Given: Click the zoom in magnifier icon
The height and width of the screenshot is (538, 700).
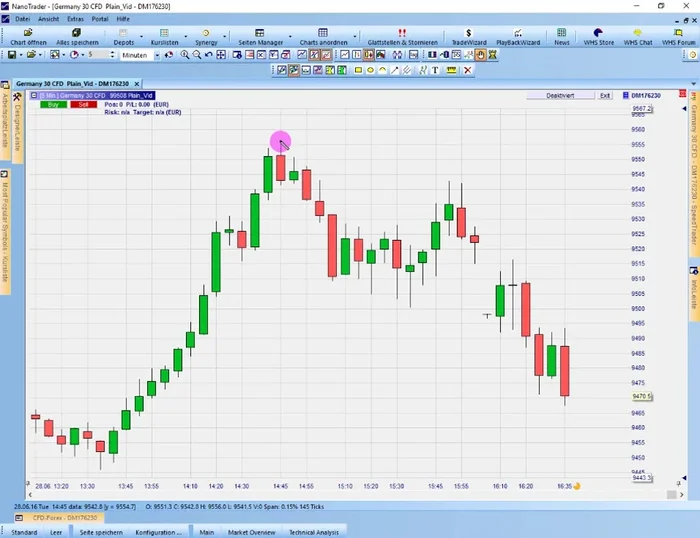Looking at the screenshot, I should pyautogui.click(x=185, y=54).
